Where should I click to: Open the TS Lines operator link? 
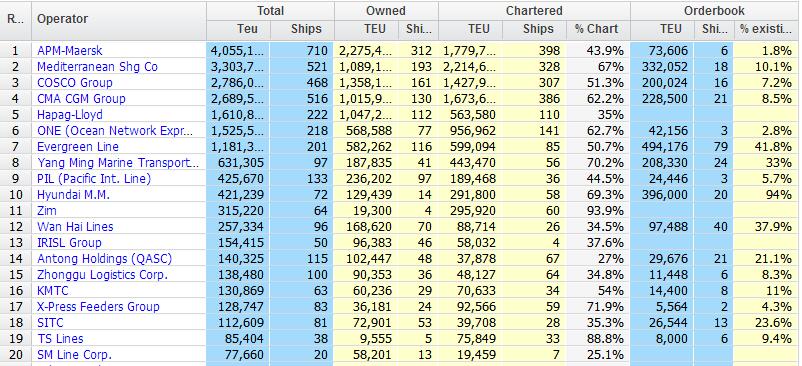60,338
